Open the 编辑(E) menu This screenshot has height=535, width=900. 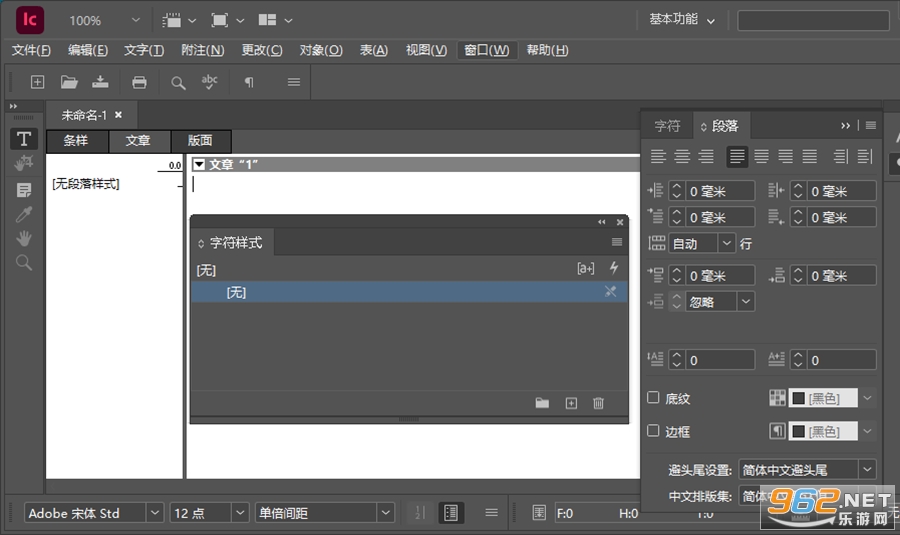pos(88,51)
